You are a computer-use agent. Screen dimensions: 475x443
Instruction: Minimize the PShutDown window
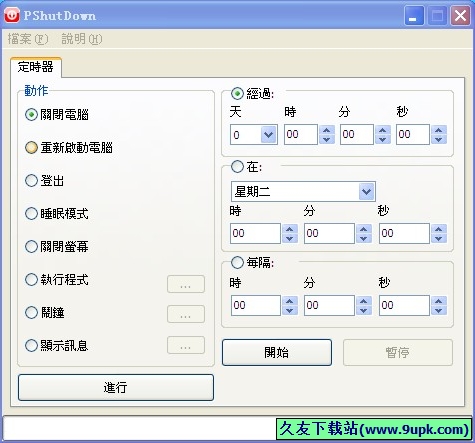click(414, 15)
